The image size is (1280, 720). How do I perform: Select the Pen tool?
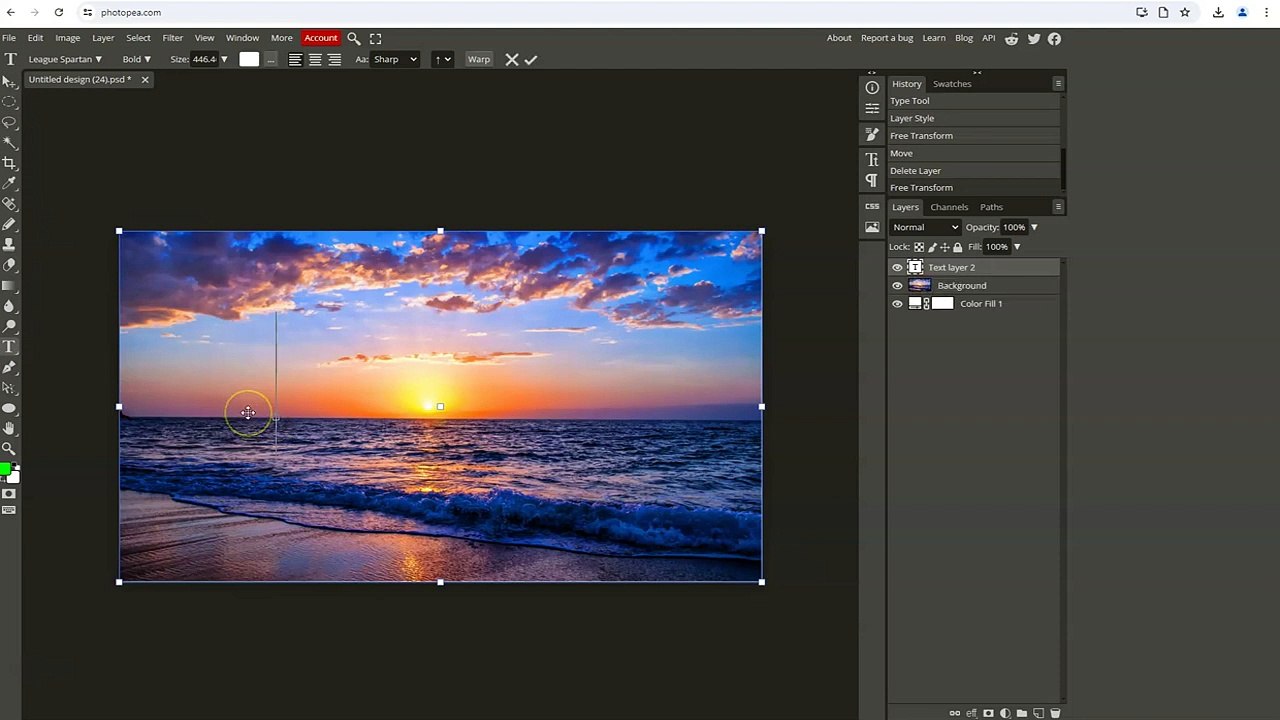[9, 367]
